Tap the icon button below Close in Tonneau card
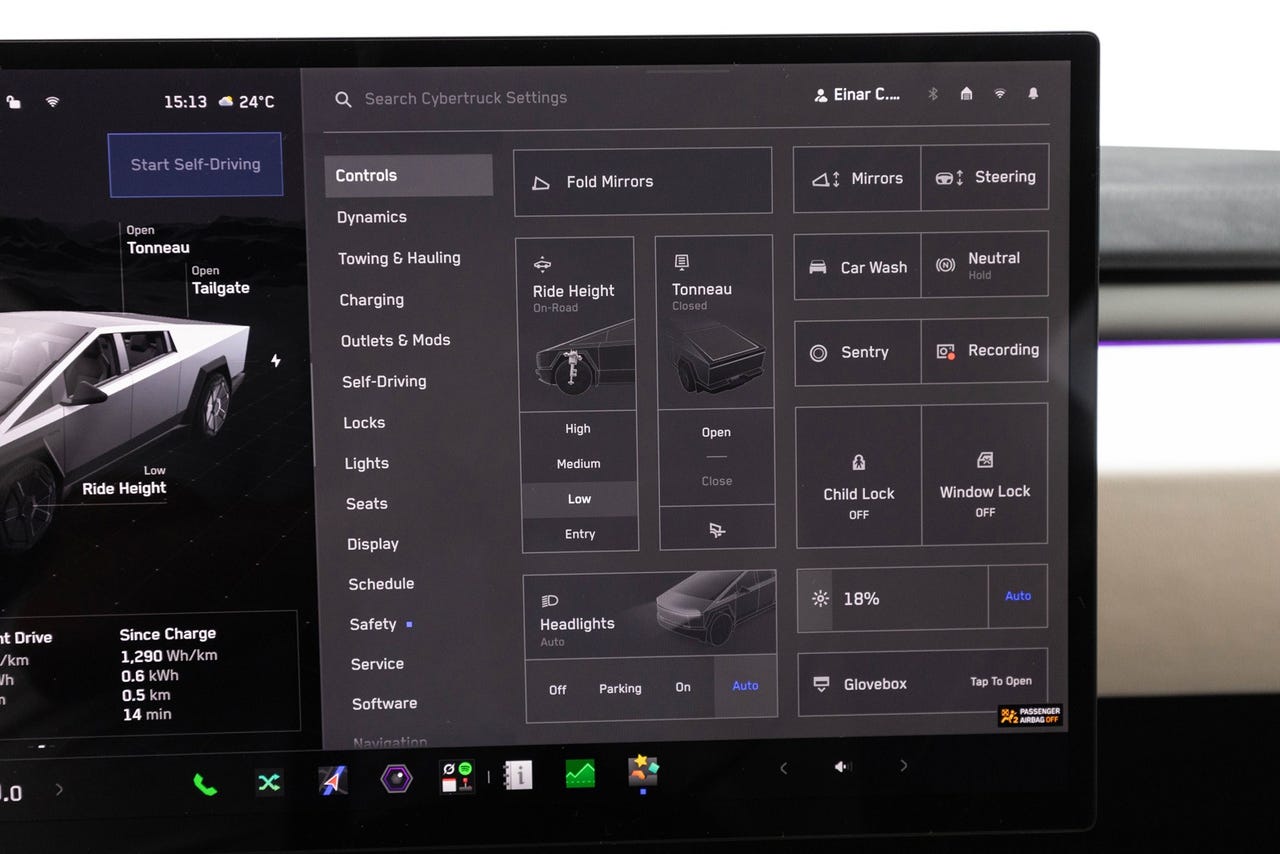This screenshot has width=1280, height=854. click(x=717, y=528)
